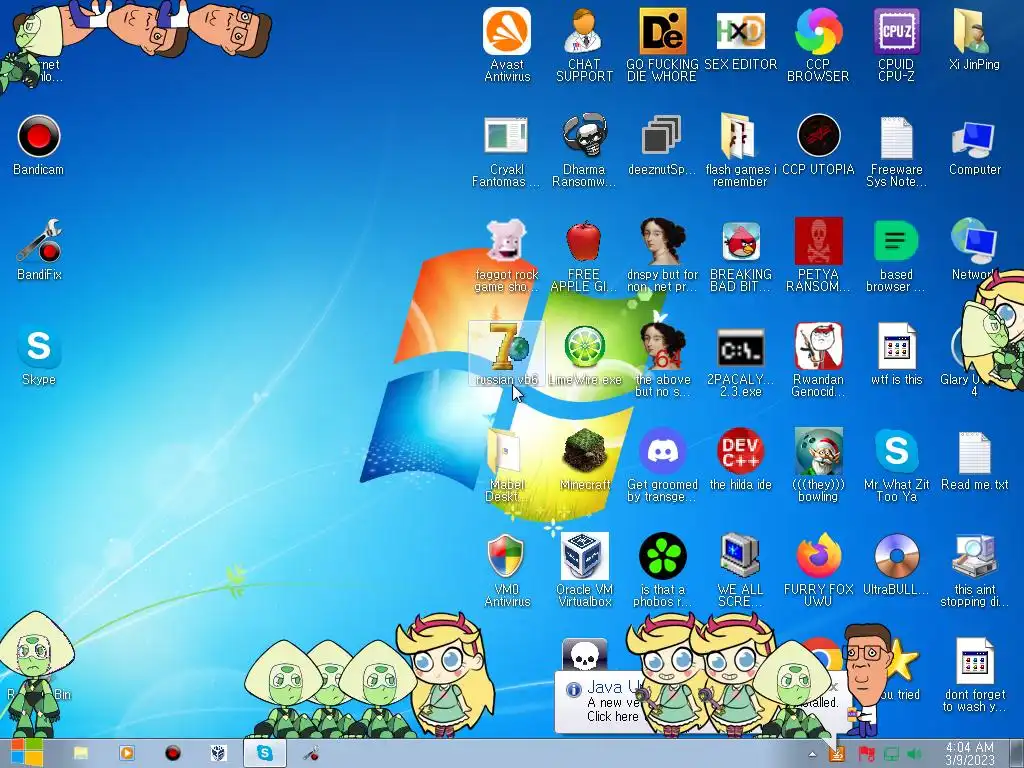Open the 4:04 AM clock and date

pos(969,754)
